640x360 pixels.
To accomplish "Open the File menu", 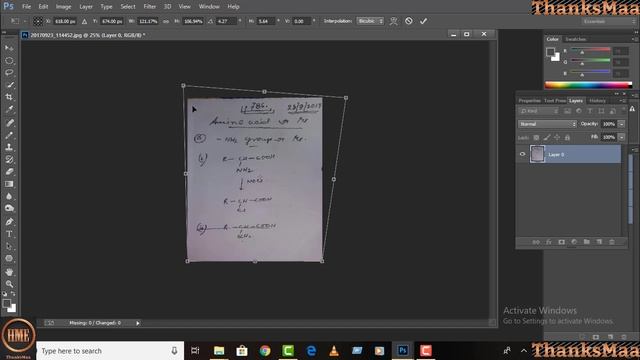I will tap(27, 7).
